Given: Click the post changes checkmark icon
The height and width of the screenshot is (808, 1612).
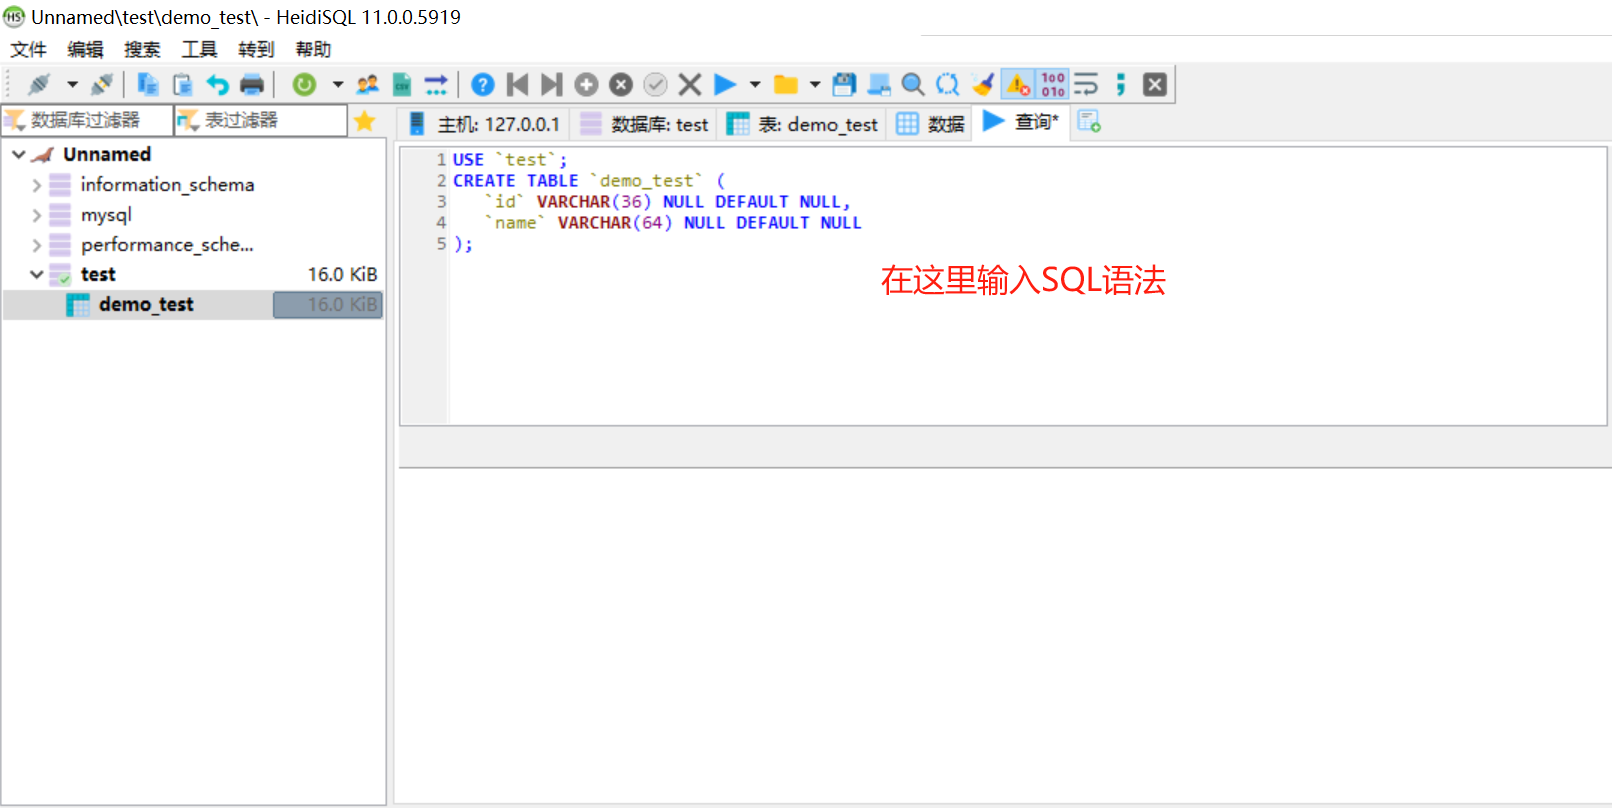Looking at the screenshot, I should pyautogui.click(x=655, y=85).
